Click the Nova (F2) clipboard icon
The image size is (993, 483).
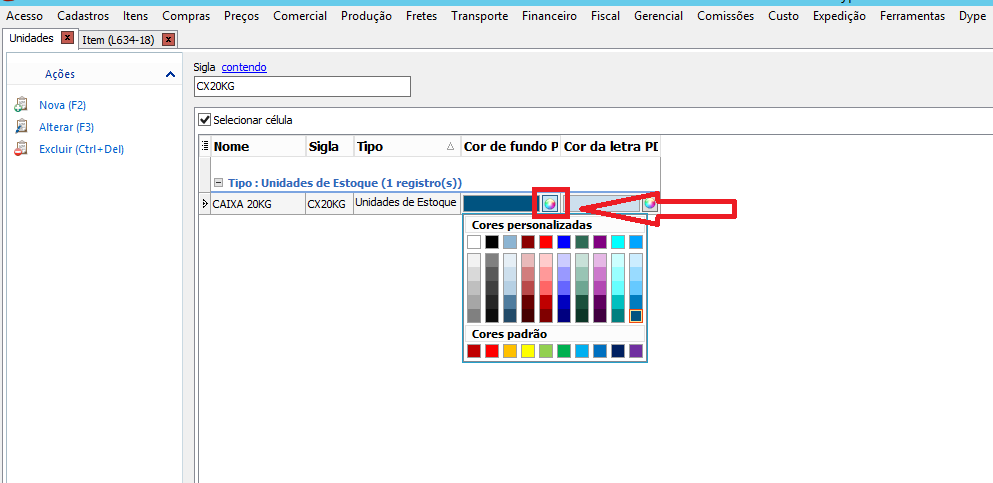point(21,105)
